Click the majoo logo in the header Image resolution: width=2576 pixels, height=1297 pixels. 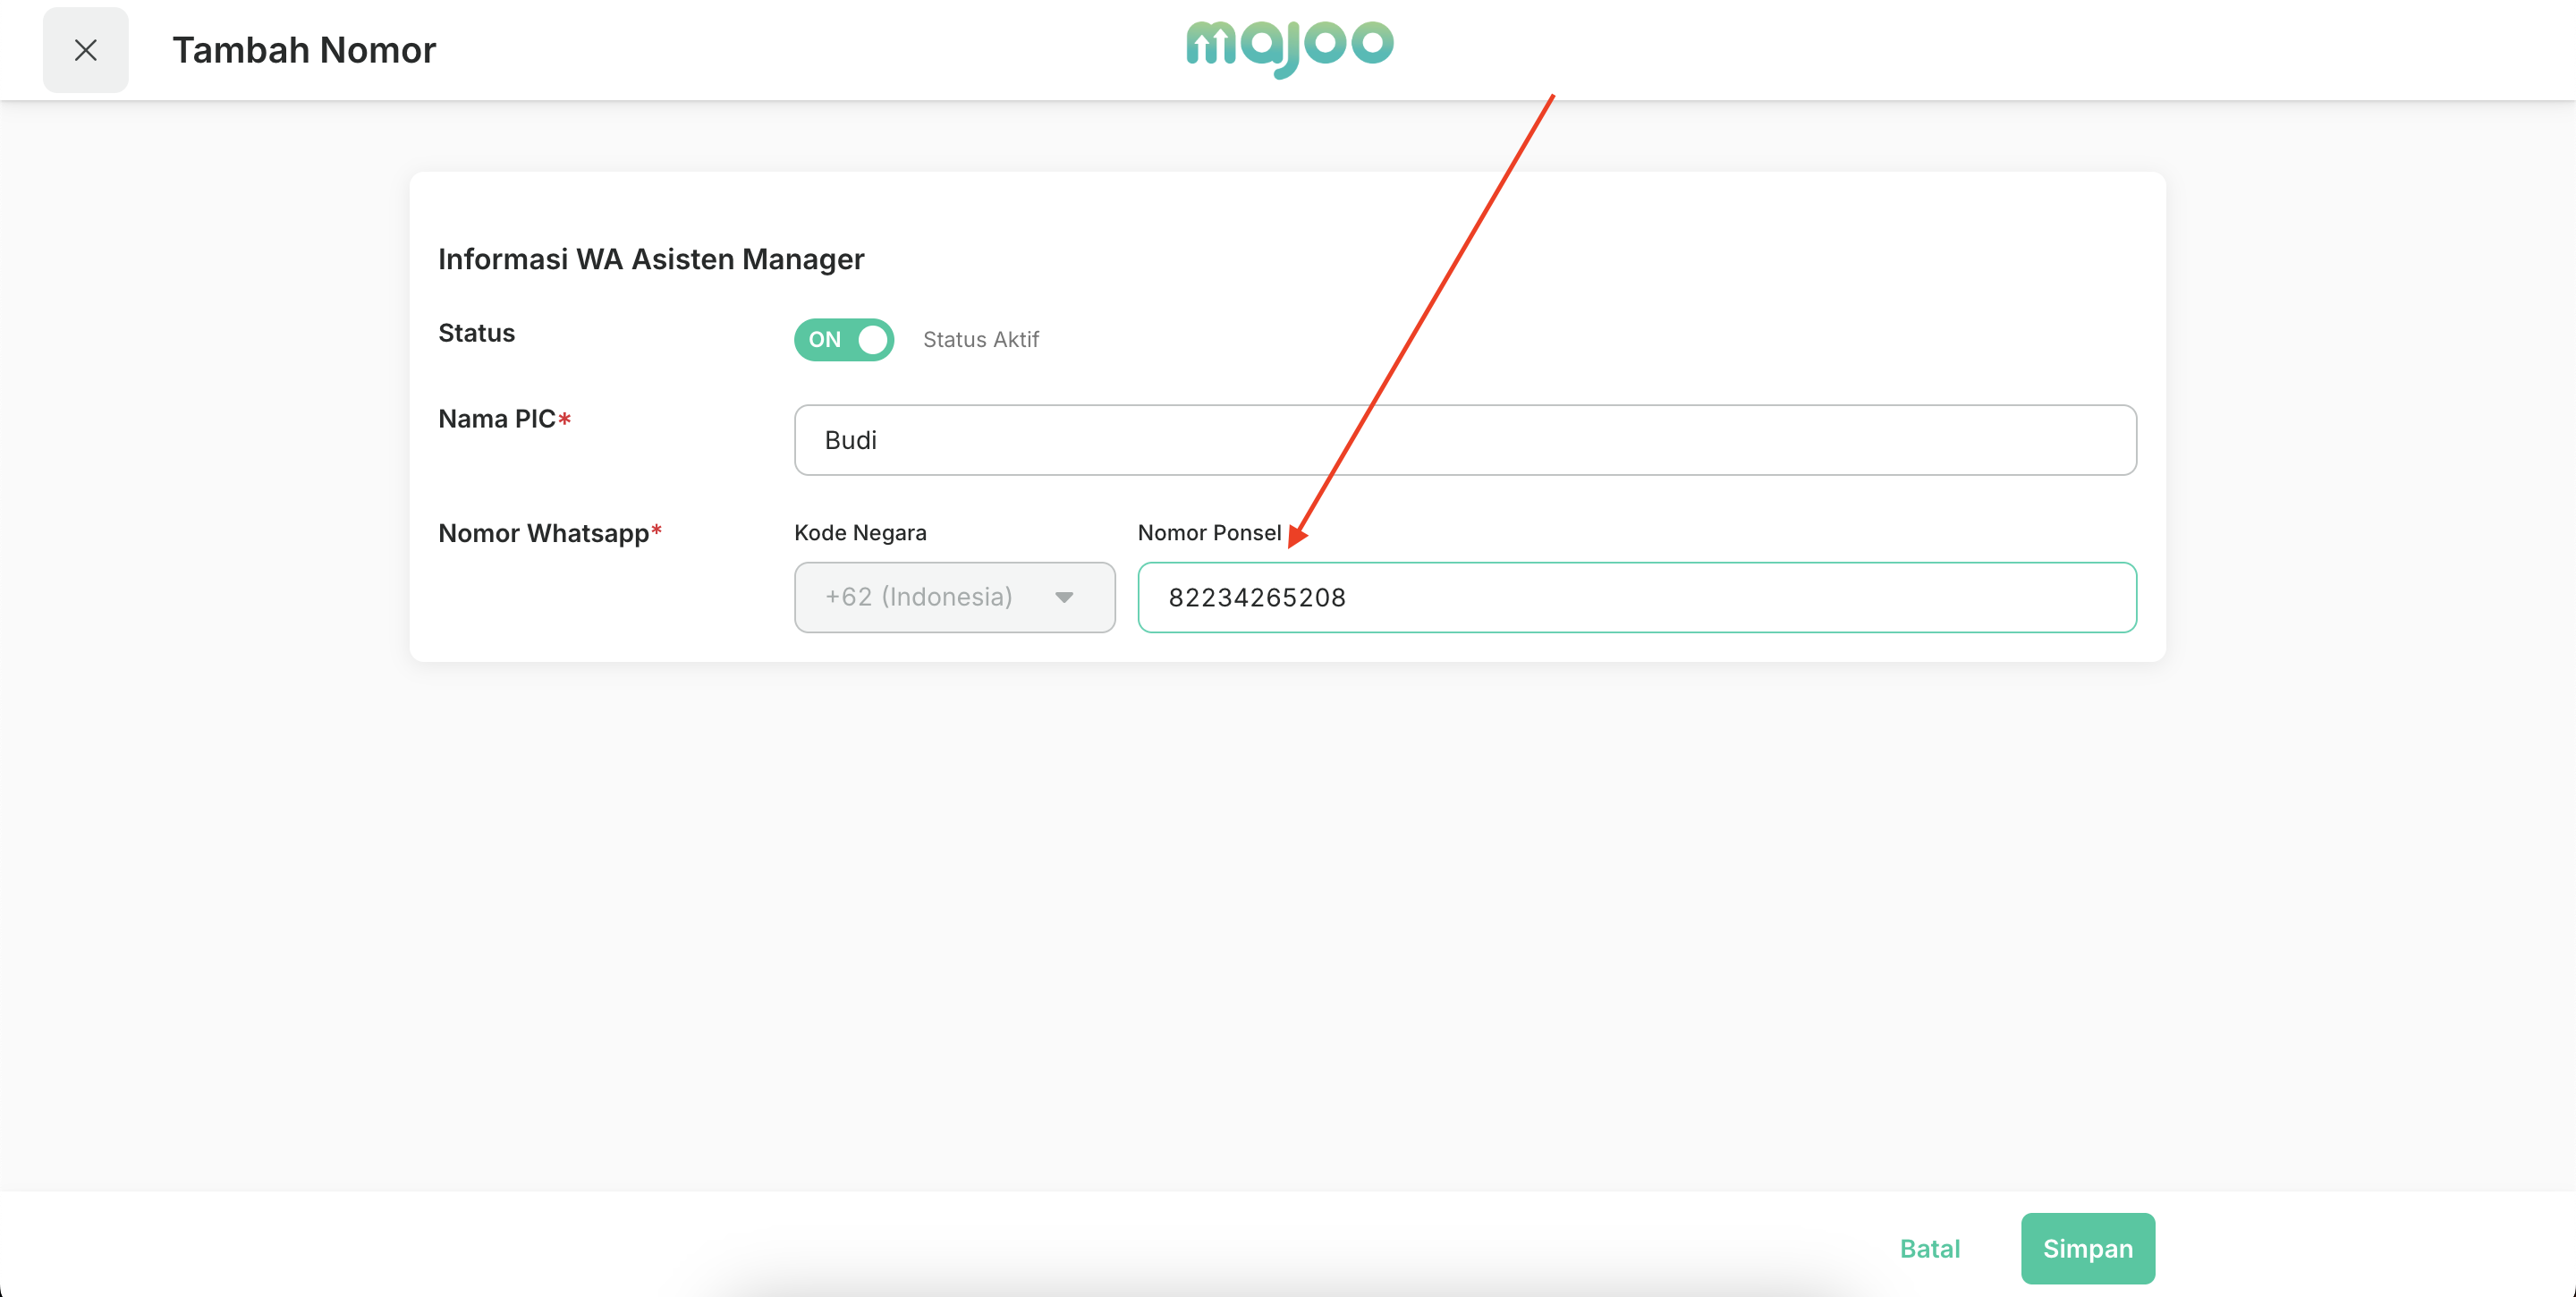[x=1289, y=46]
